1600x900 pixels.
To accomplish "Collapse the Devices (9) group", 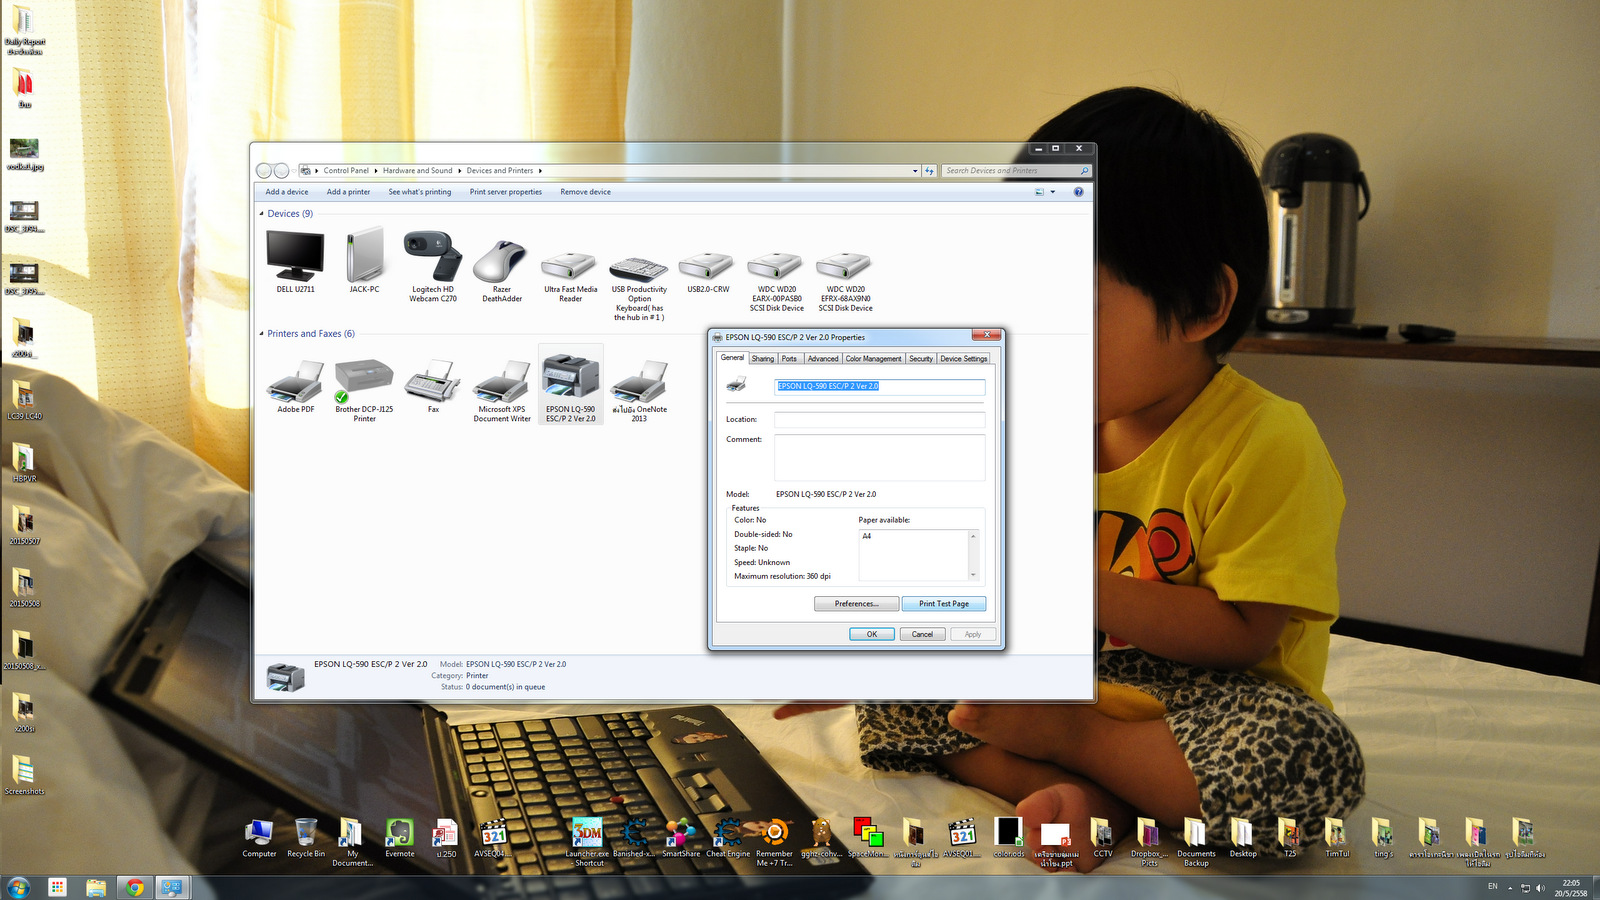I will [x=262, y=214].
